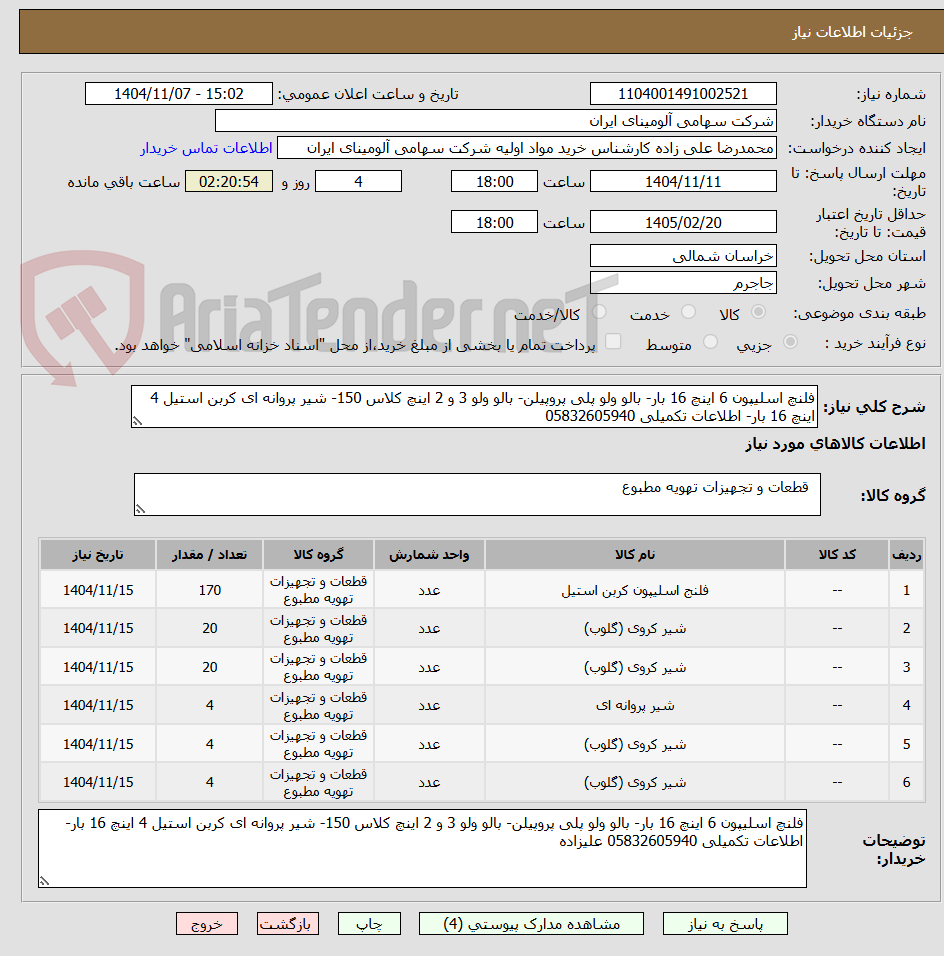This screenshot has height=956, width=944.
Task: Open مشاهده مدارک پیوستی (4) button
Action: pyautogui.click(x=531, y=924)
